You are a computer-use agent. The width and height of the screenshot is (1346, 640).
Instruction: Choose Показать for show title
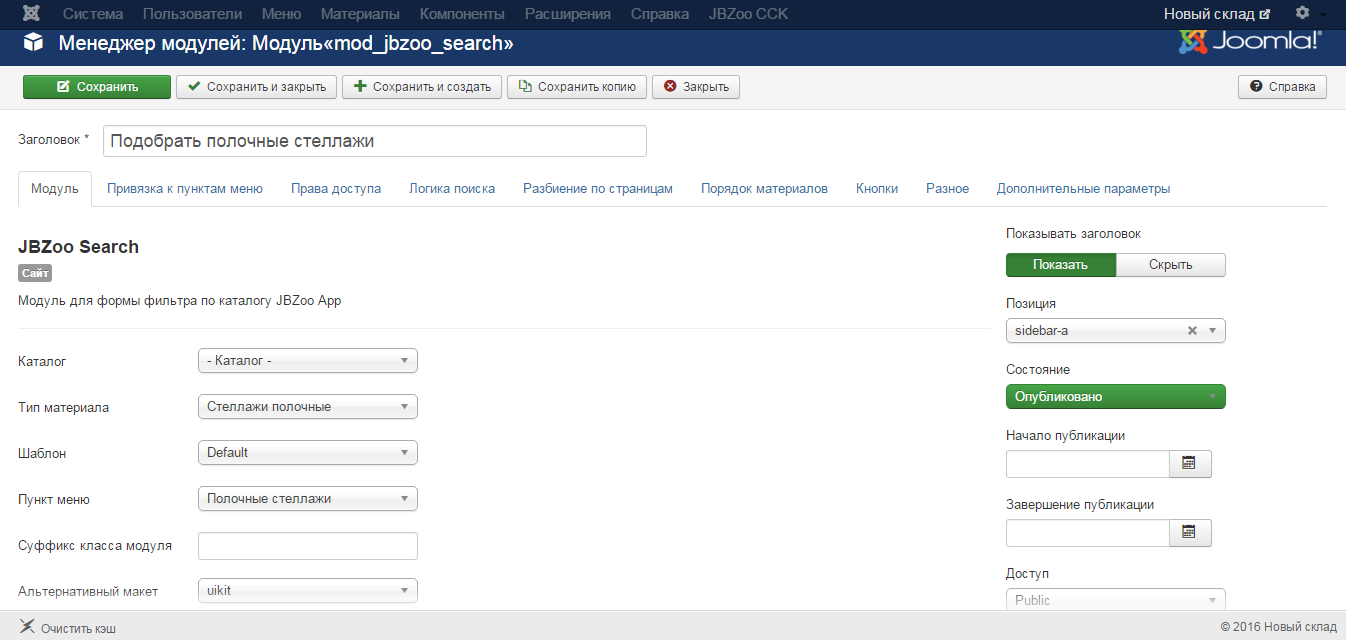coord(1060,265)
